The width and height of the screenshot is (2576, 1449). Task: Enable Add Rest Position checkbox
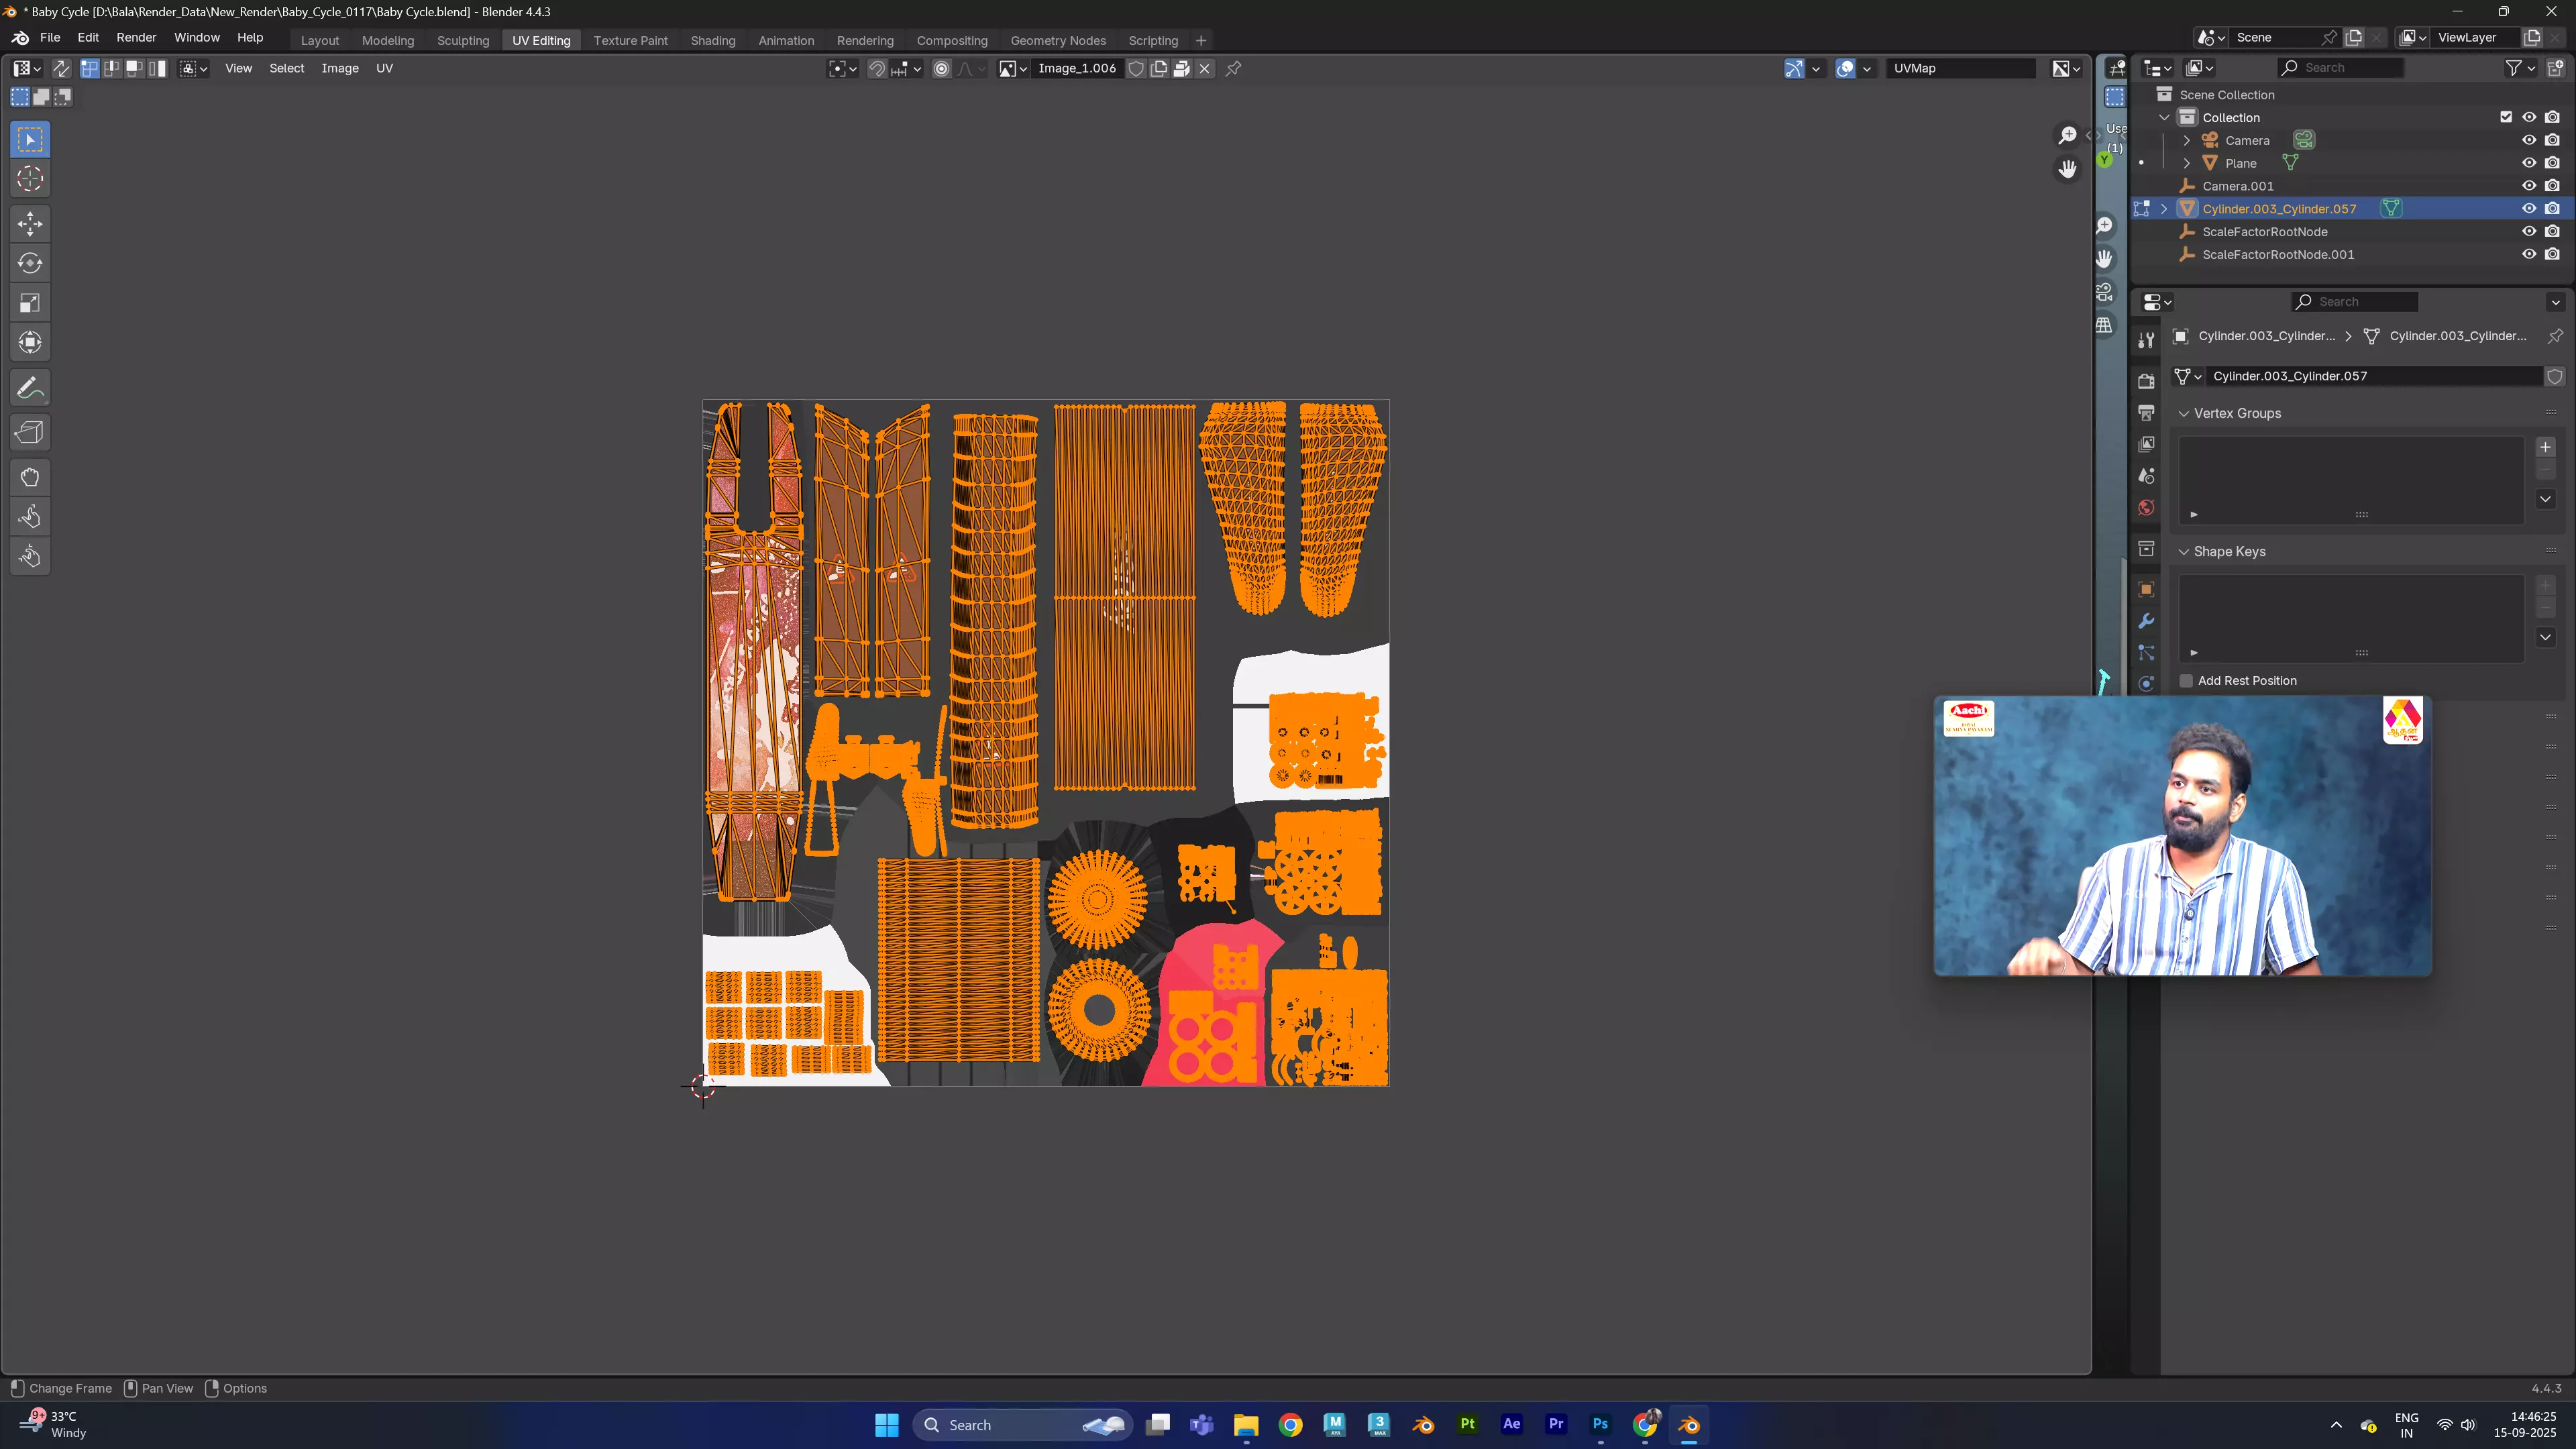2186,681
